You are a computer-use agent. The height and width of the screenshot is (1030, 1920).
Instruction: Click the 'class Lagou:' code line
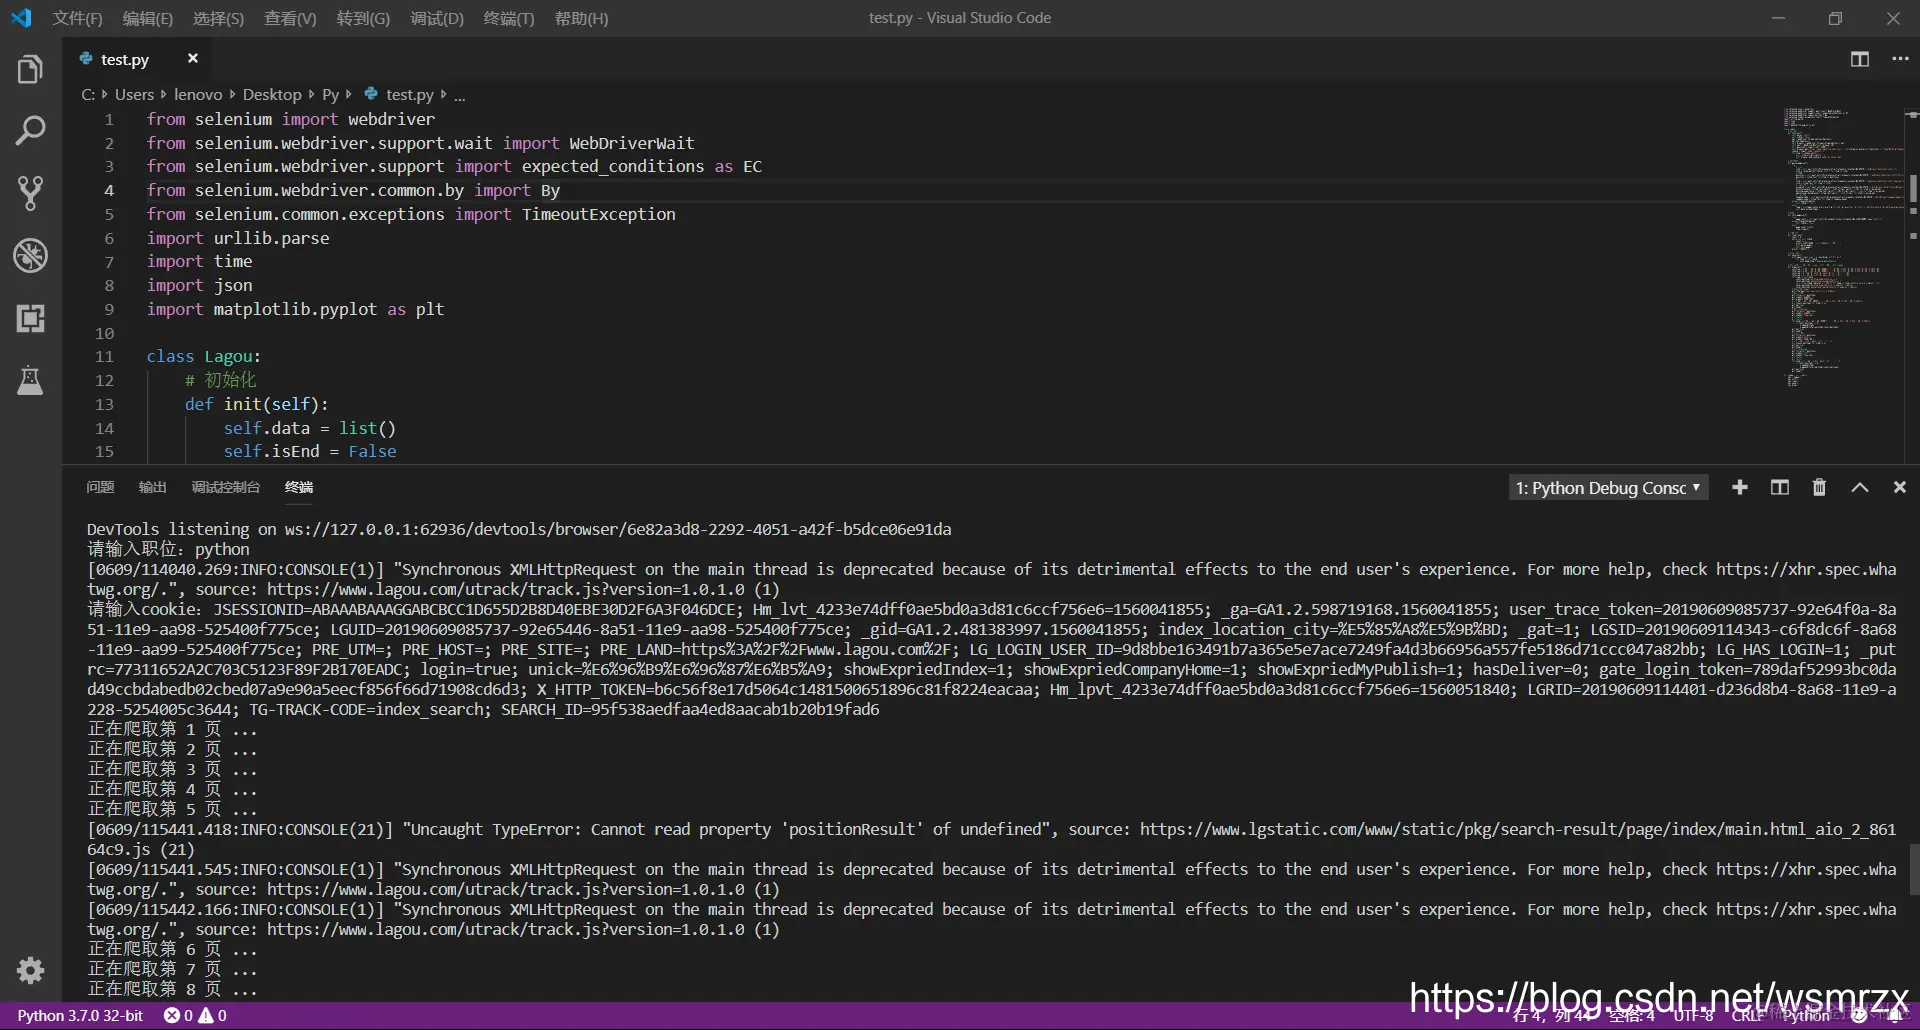tap(203, 356)
